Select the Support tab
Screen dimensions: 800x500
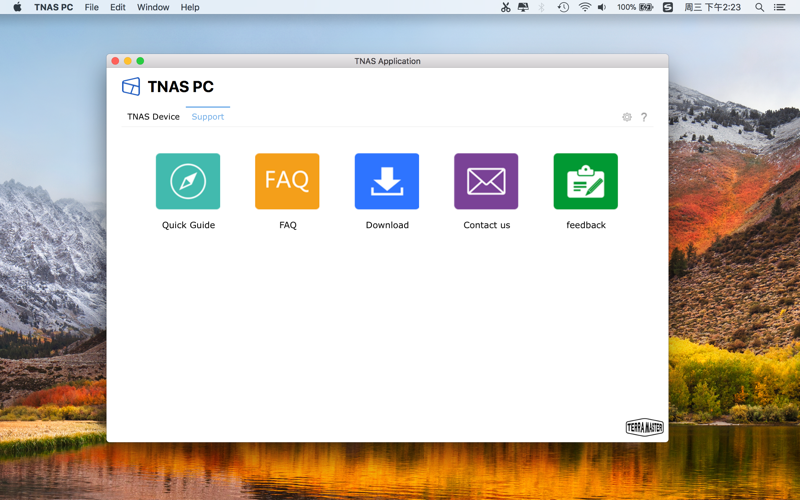point(208,117)
